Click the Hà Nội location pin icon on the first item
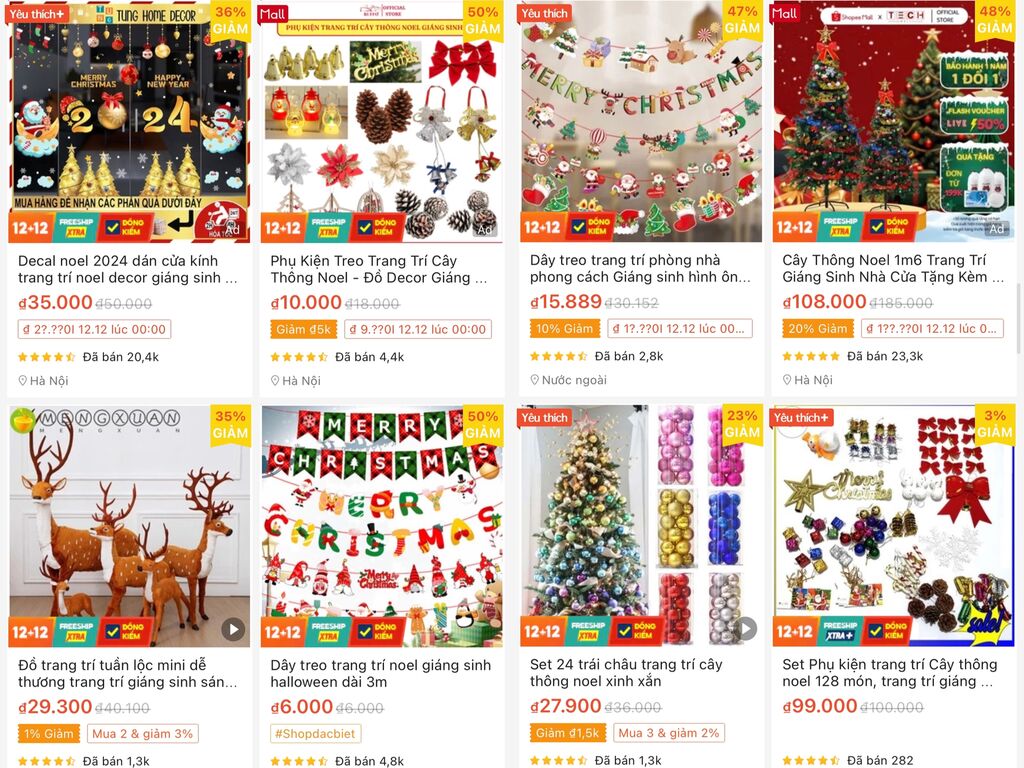This screenshot has height=768, width=1024. click(23, 381)
